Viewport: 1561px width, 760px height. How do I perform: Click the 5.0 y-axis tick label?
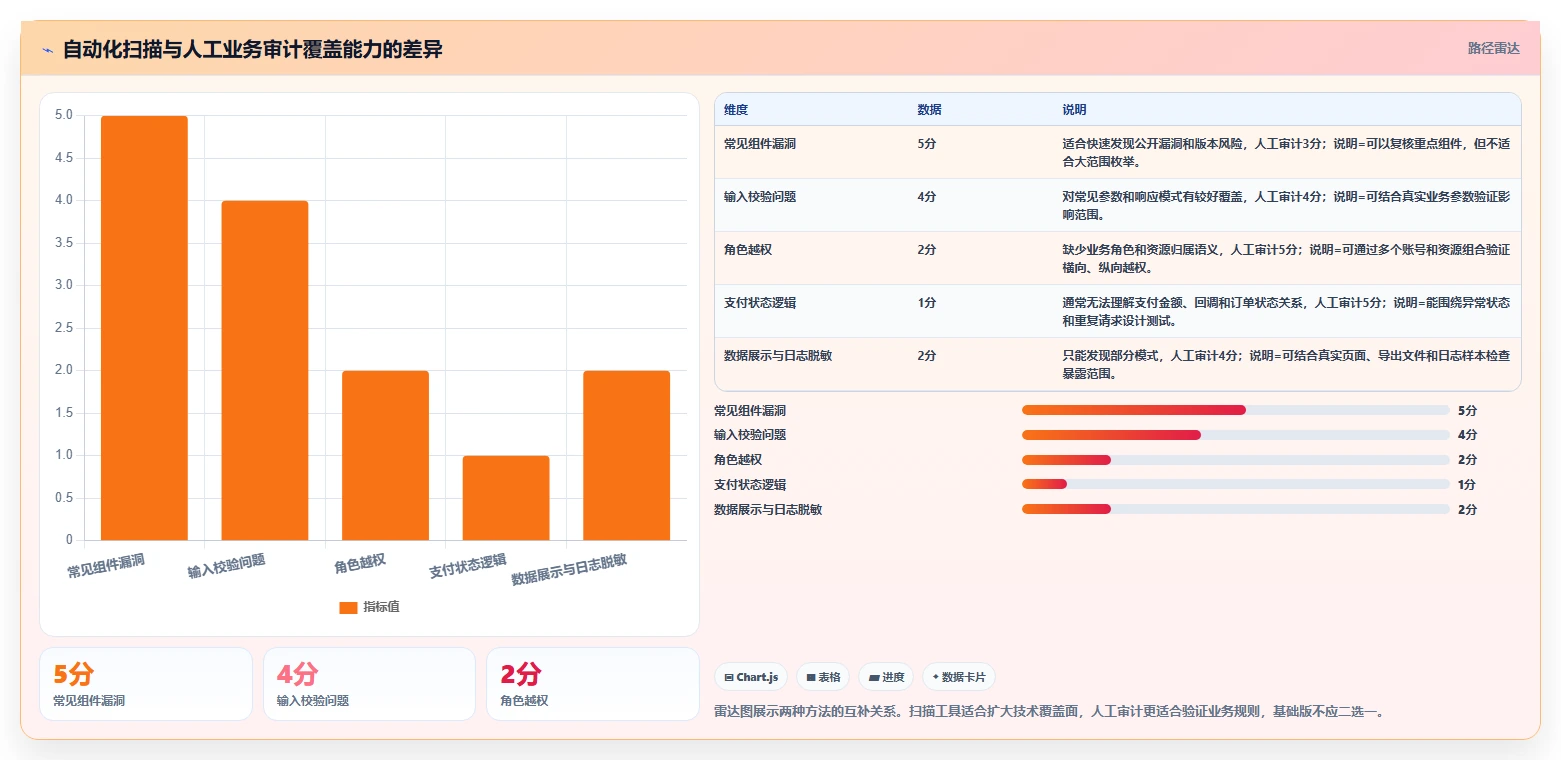click(63, 115)
